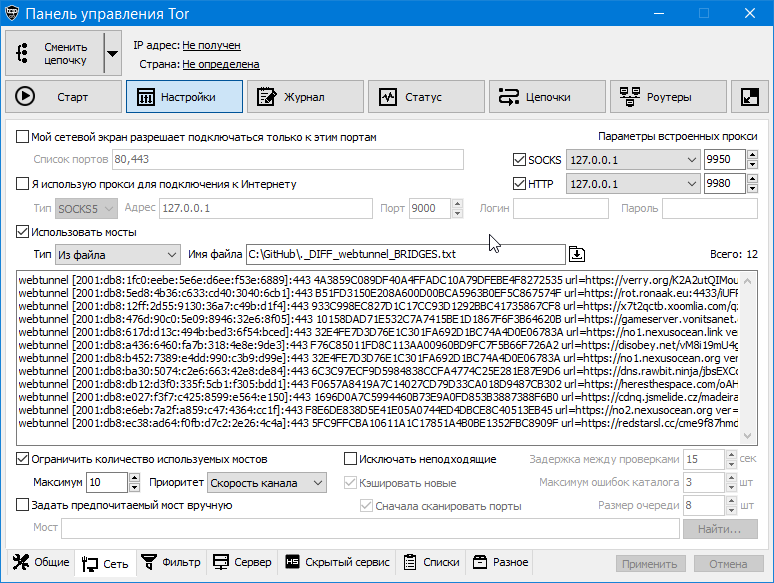Screen dimensions: 774x583
Task: Click bridge line with heresthespace.com url
Action: tap(378, 384)
